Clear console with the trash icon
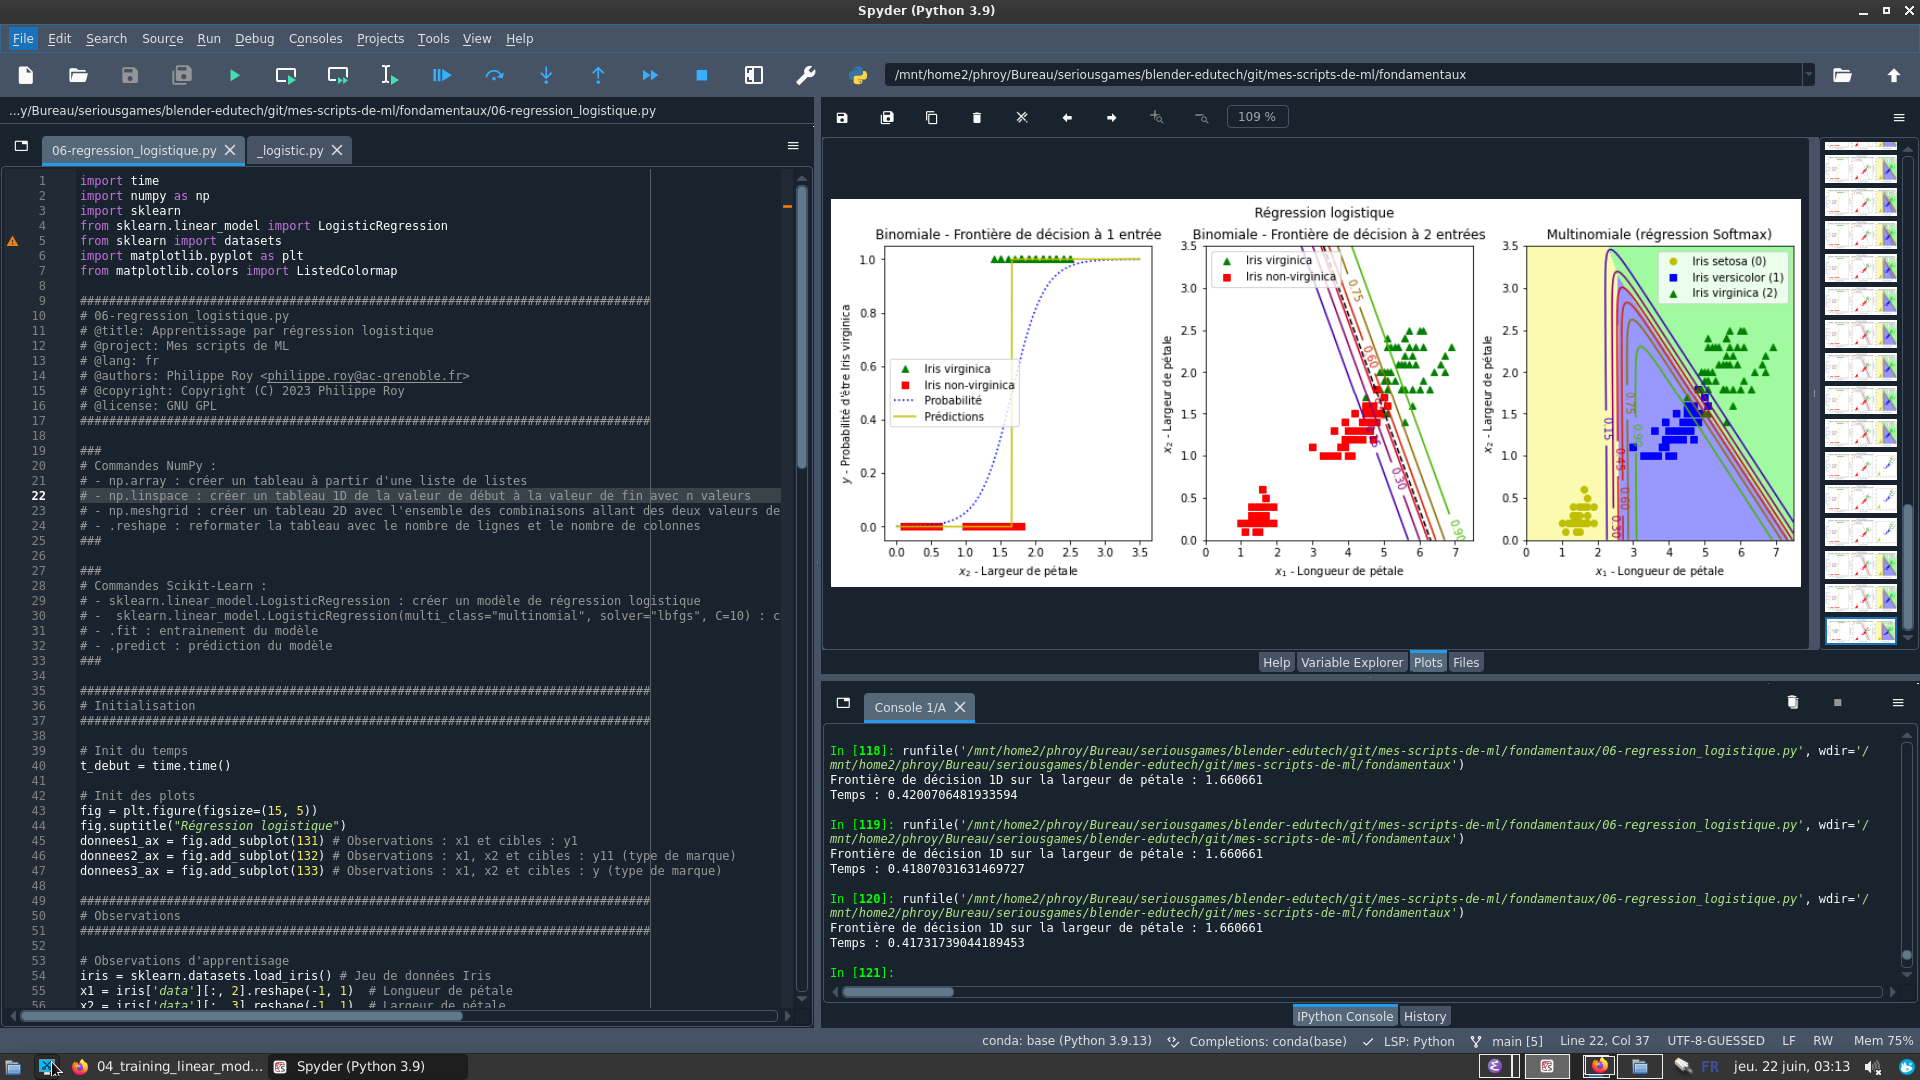Image resolution: width=1920 pixels, height=1080 pixels. click(x=1793, y=703)
